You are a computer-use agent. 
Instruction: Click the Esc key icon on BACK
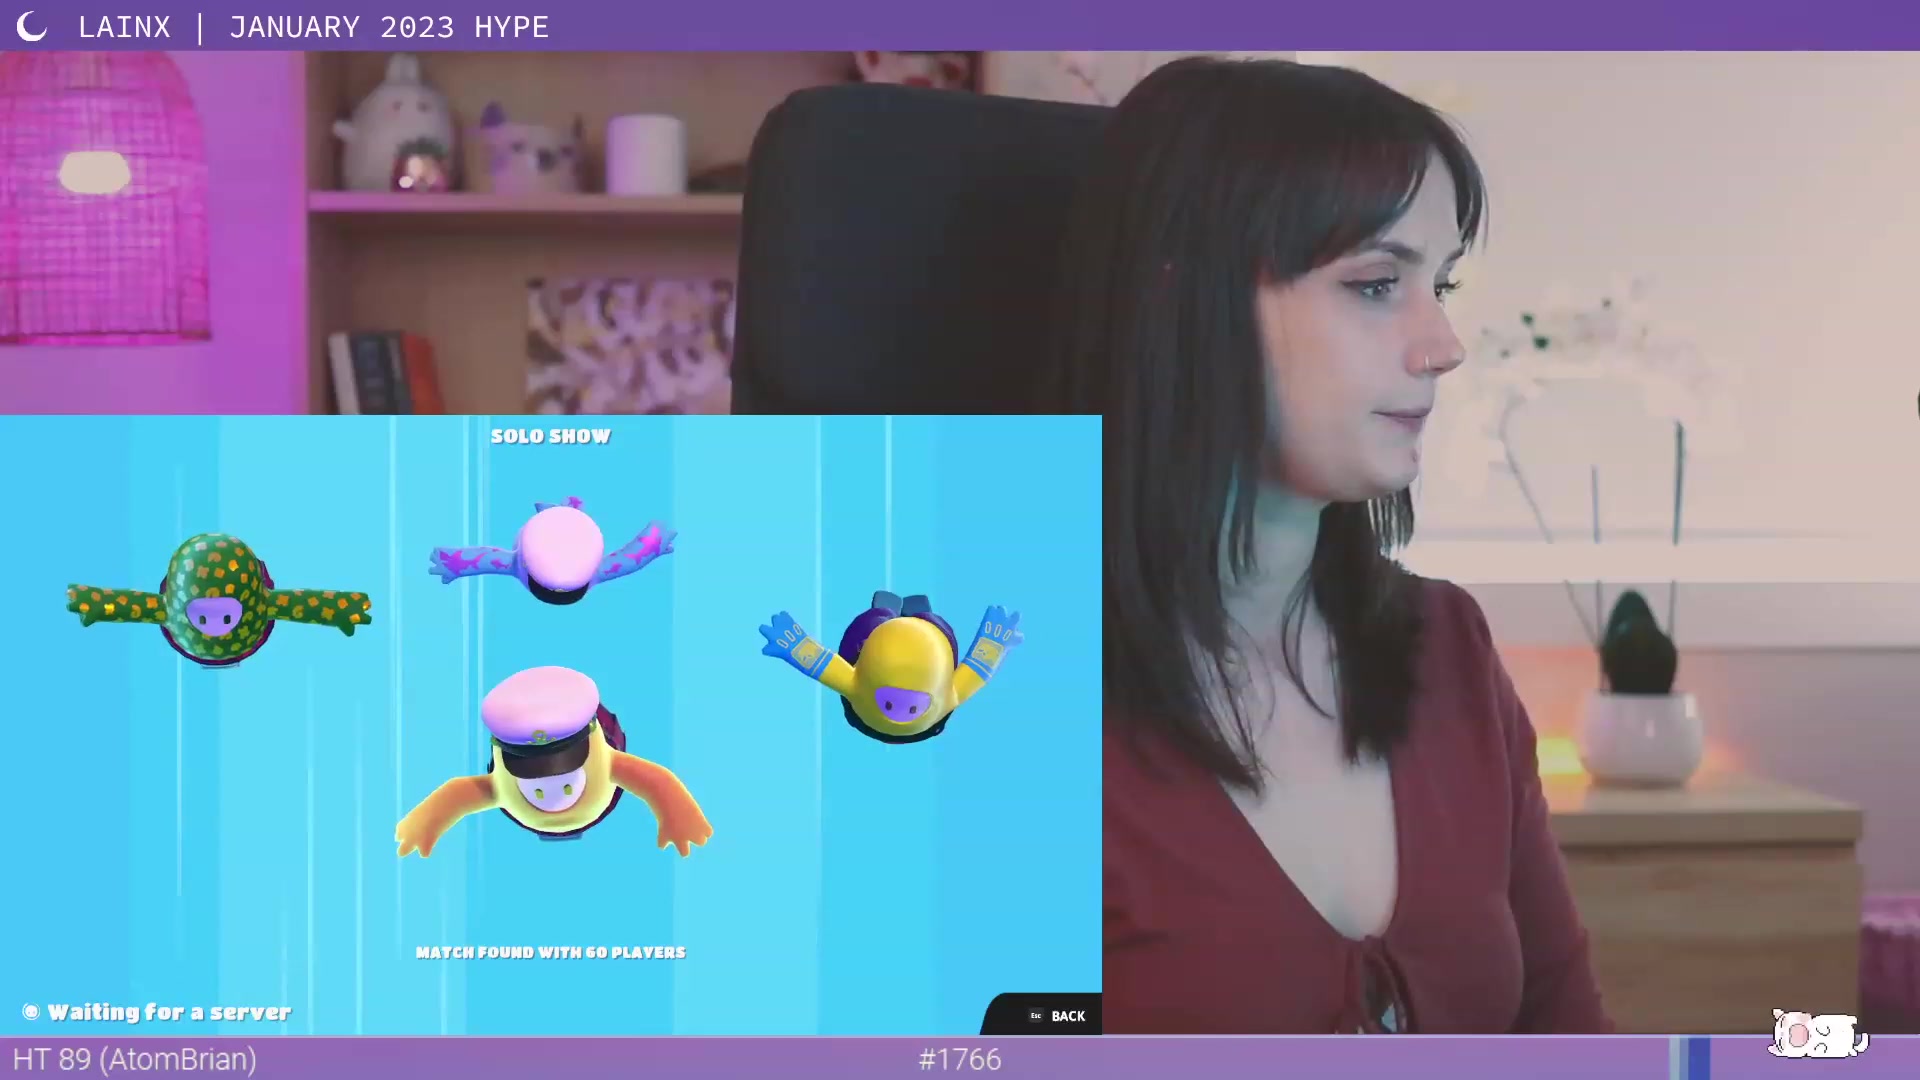(1036, 1016)
